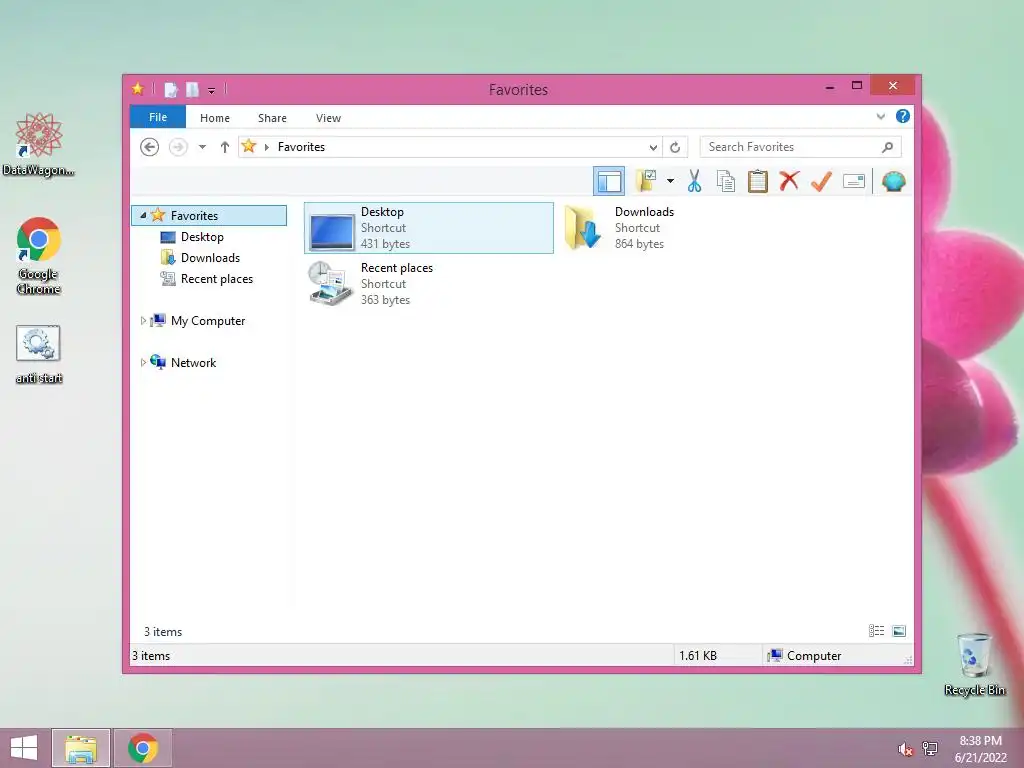Switch to the Share ribbon tab
Viewport: 1024px width, 768px height.
click(x=272, y=118)
